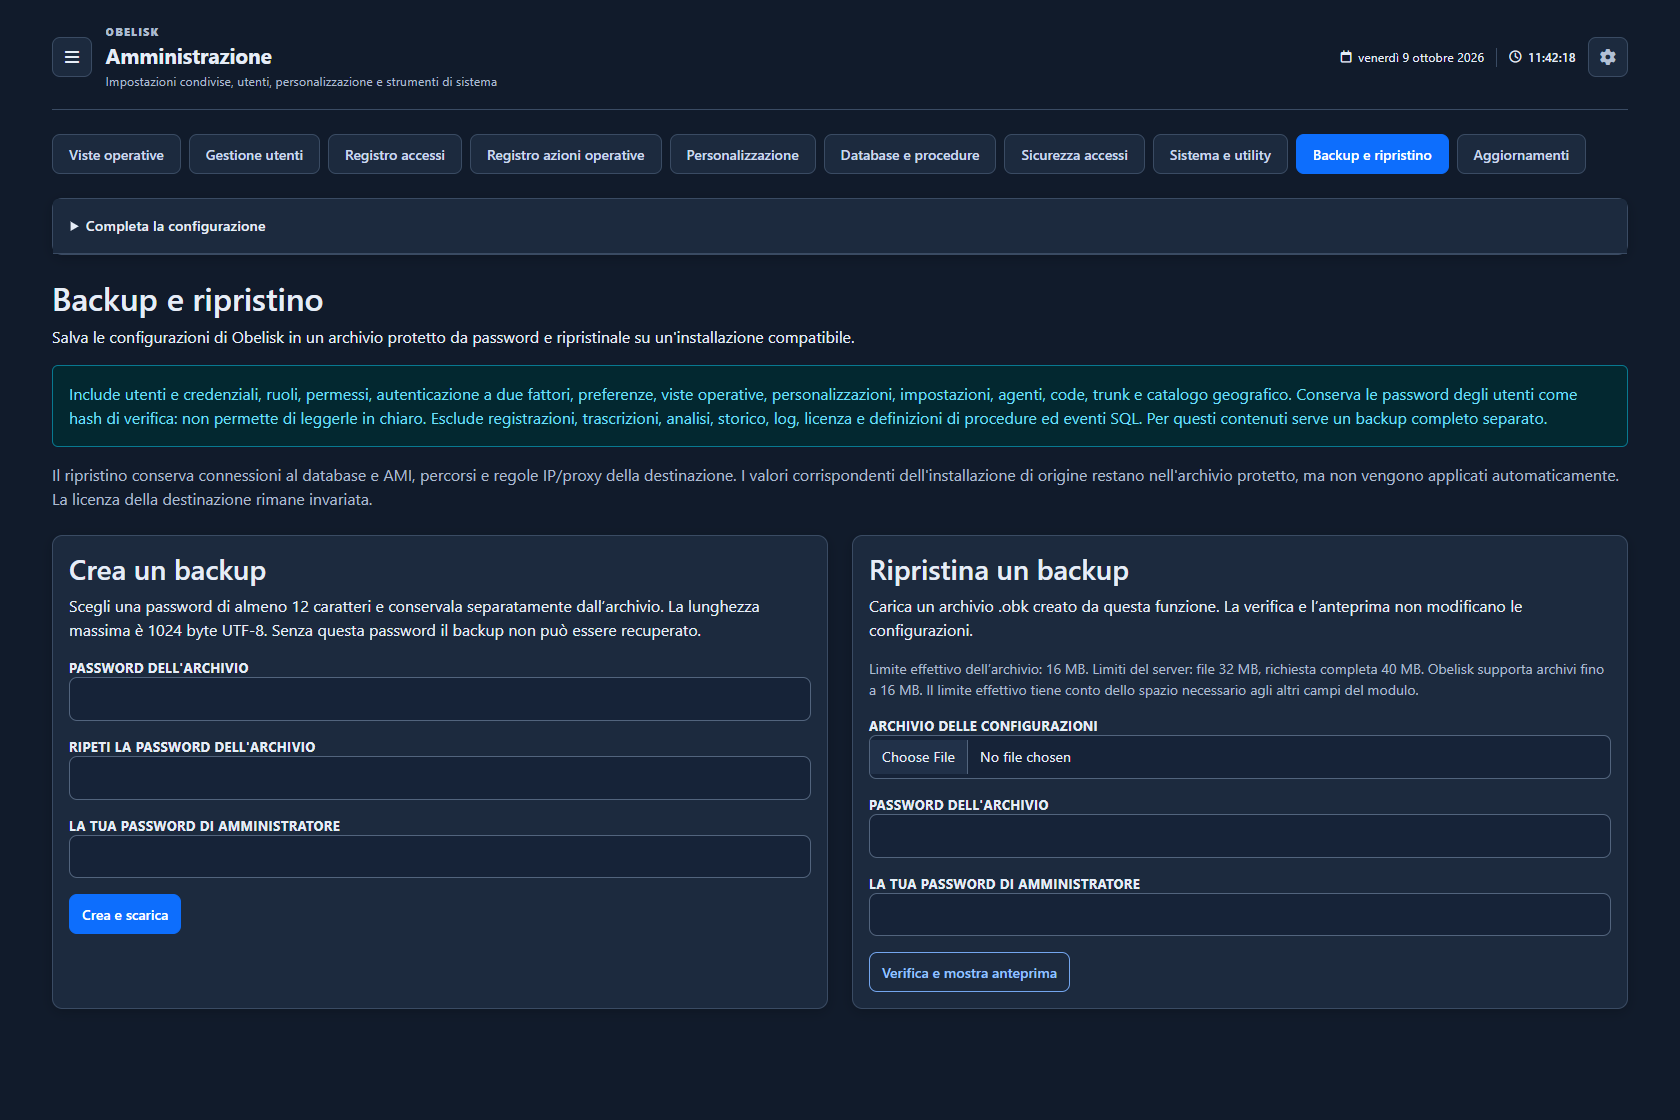Image resolution: width=1680 pixels, height=1120 pixels.
Task: Focus the archive password field in Ripristina un backup
Action: [1240, 836]
